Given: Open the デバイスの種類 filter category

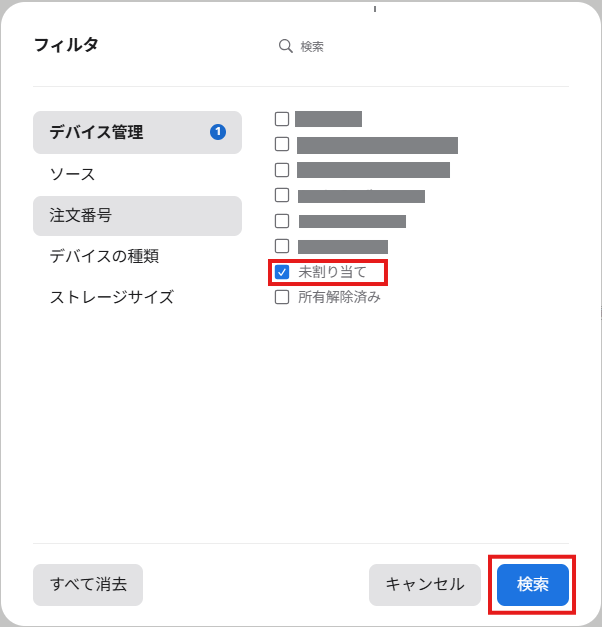Looking at the screenshot, I should click(137, 256).
